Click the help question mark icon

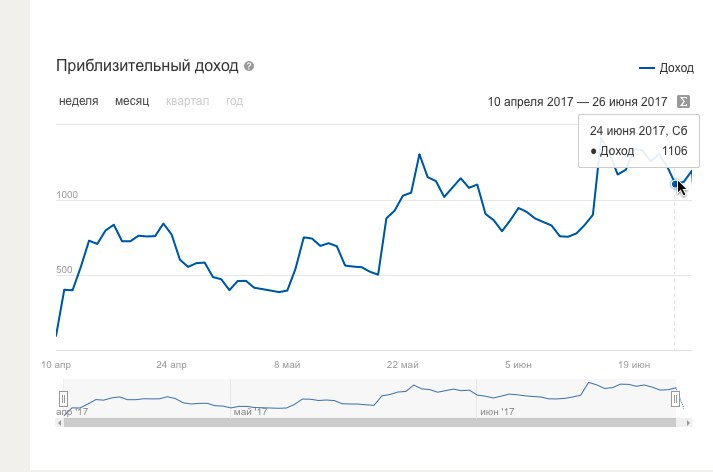pos(249,67)
